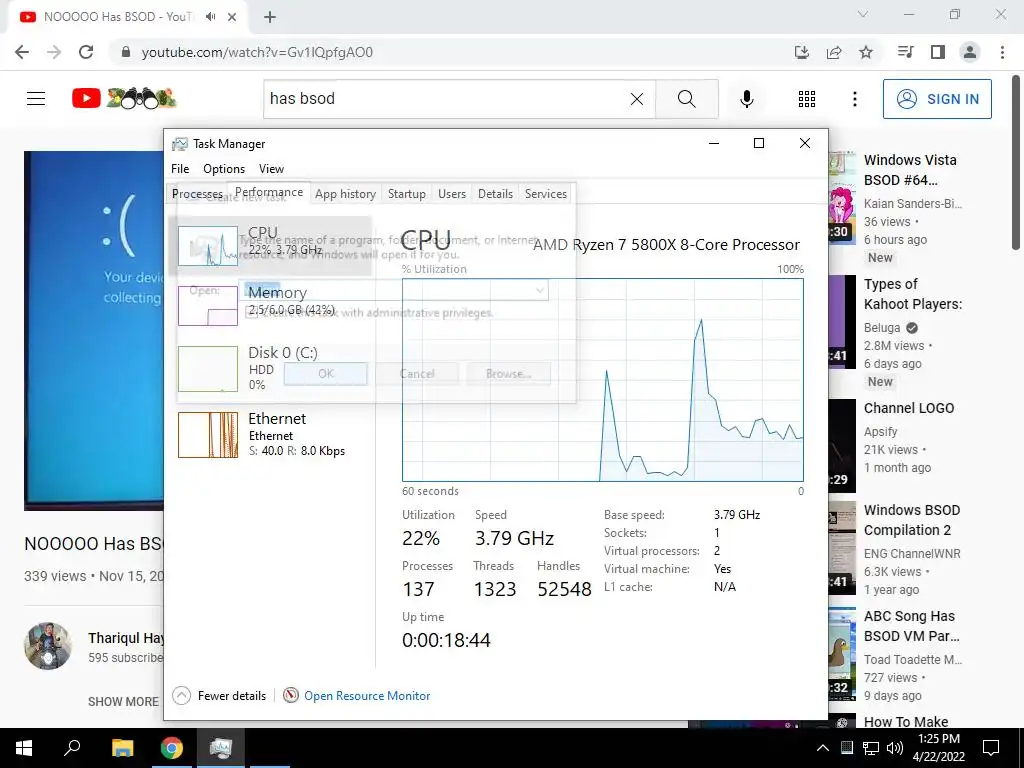
Task: Open Task Manager File menu
Action: [180, 168]
